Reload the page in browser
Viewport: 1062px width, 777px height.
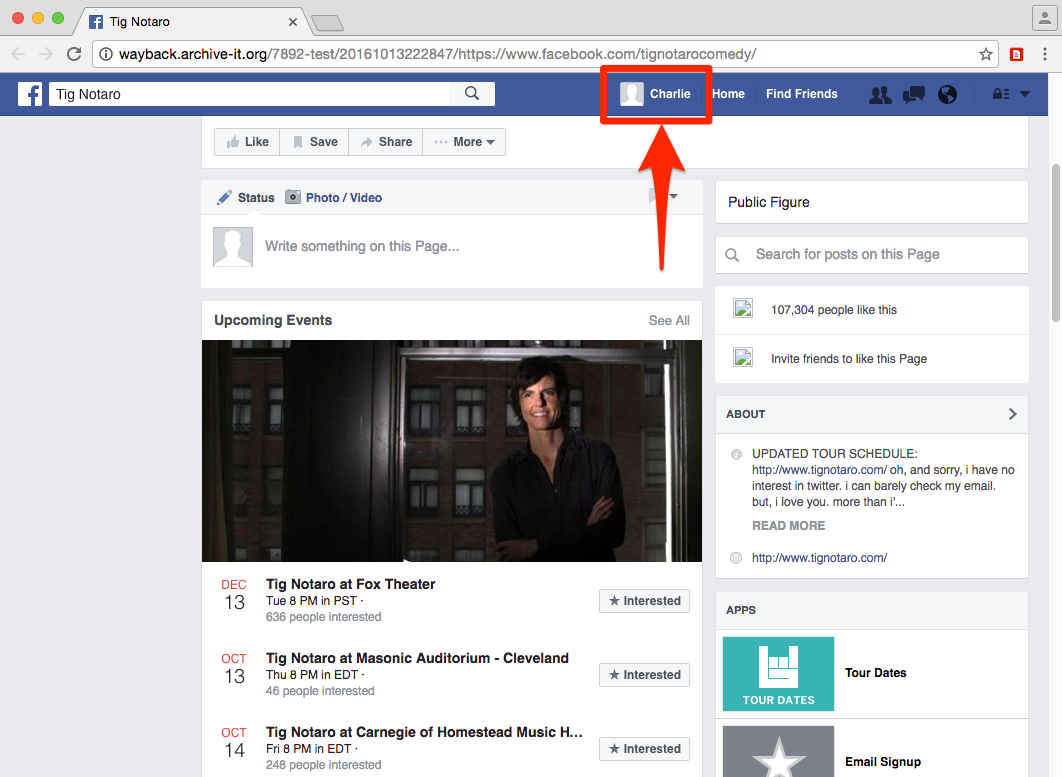[74, 54]
